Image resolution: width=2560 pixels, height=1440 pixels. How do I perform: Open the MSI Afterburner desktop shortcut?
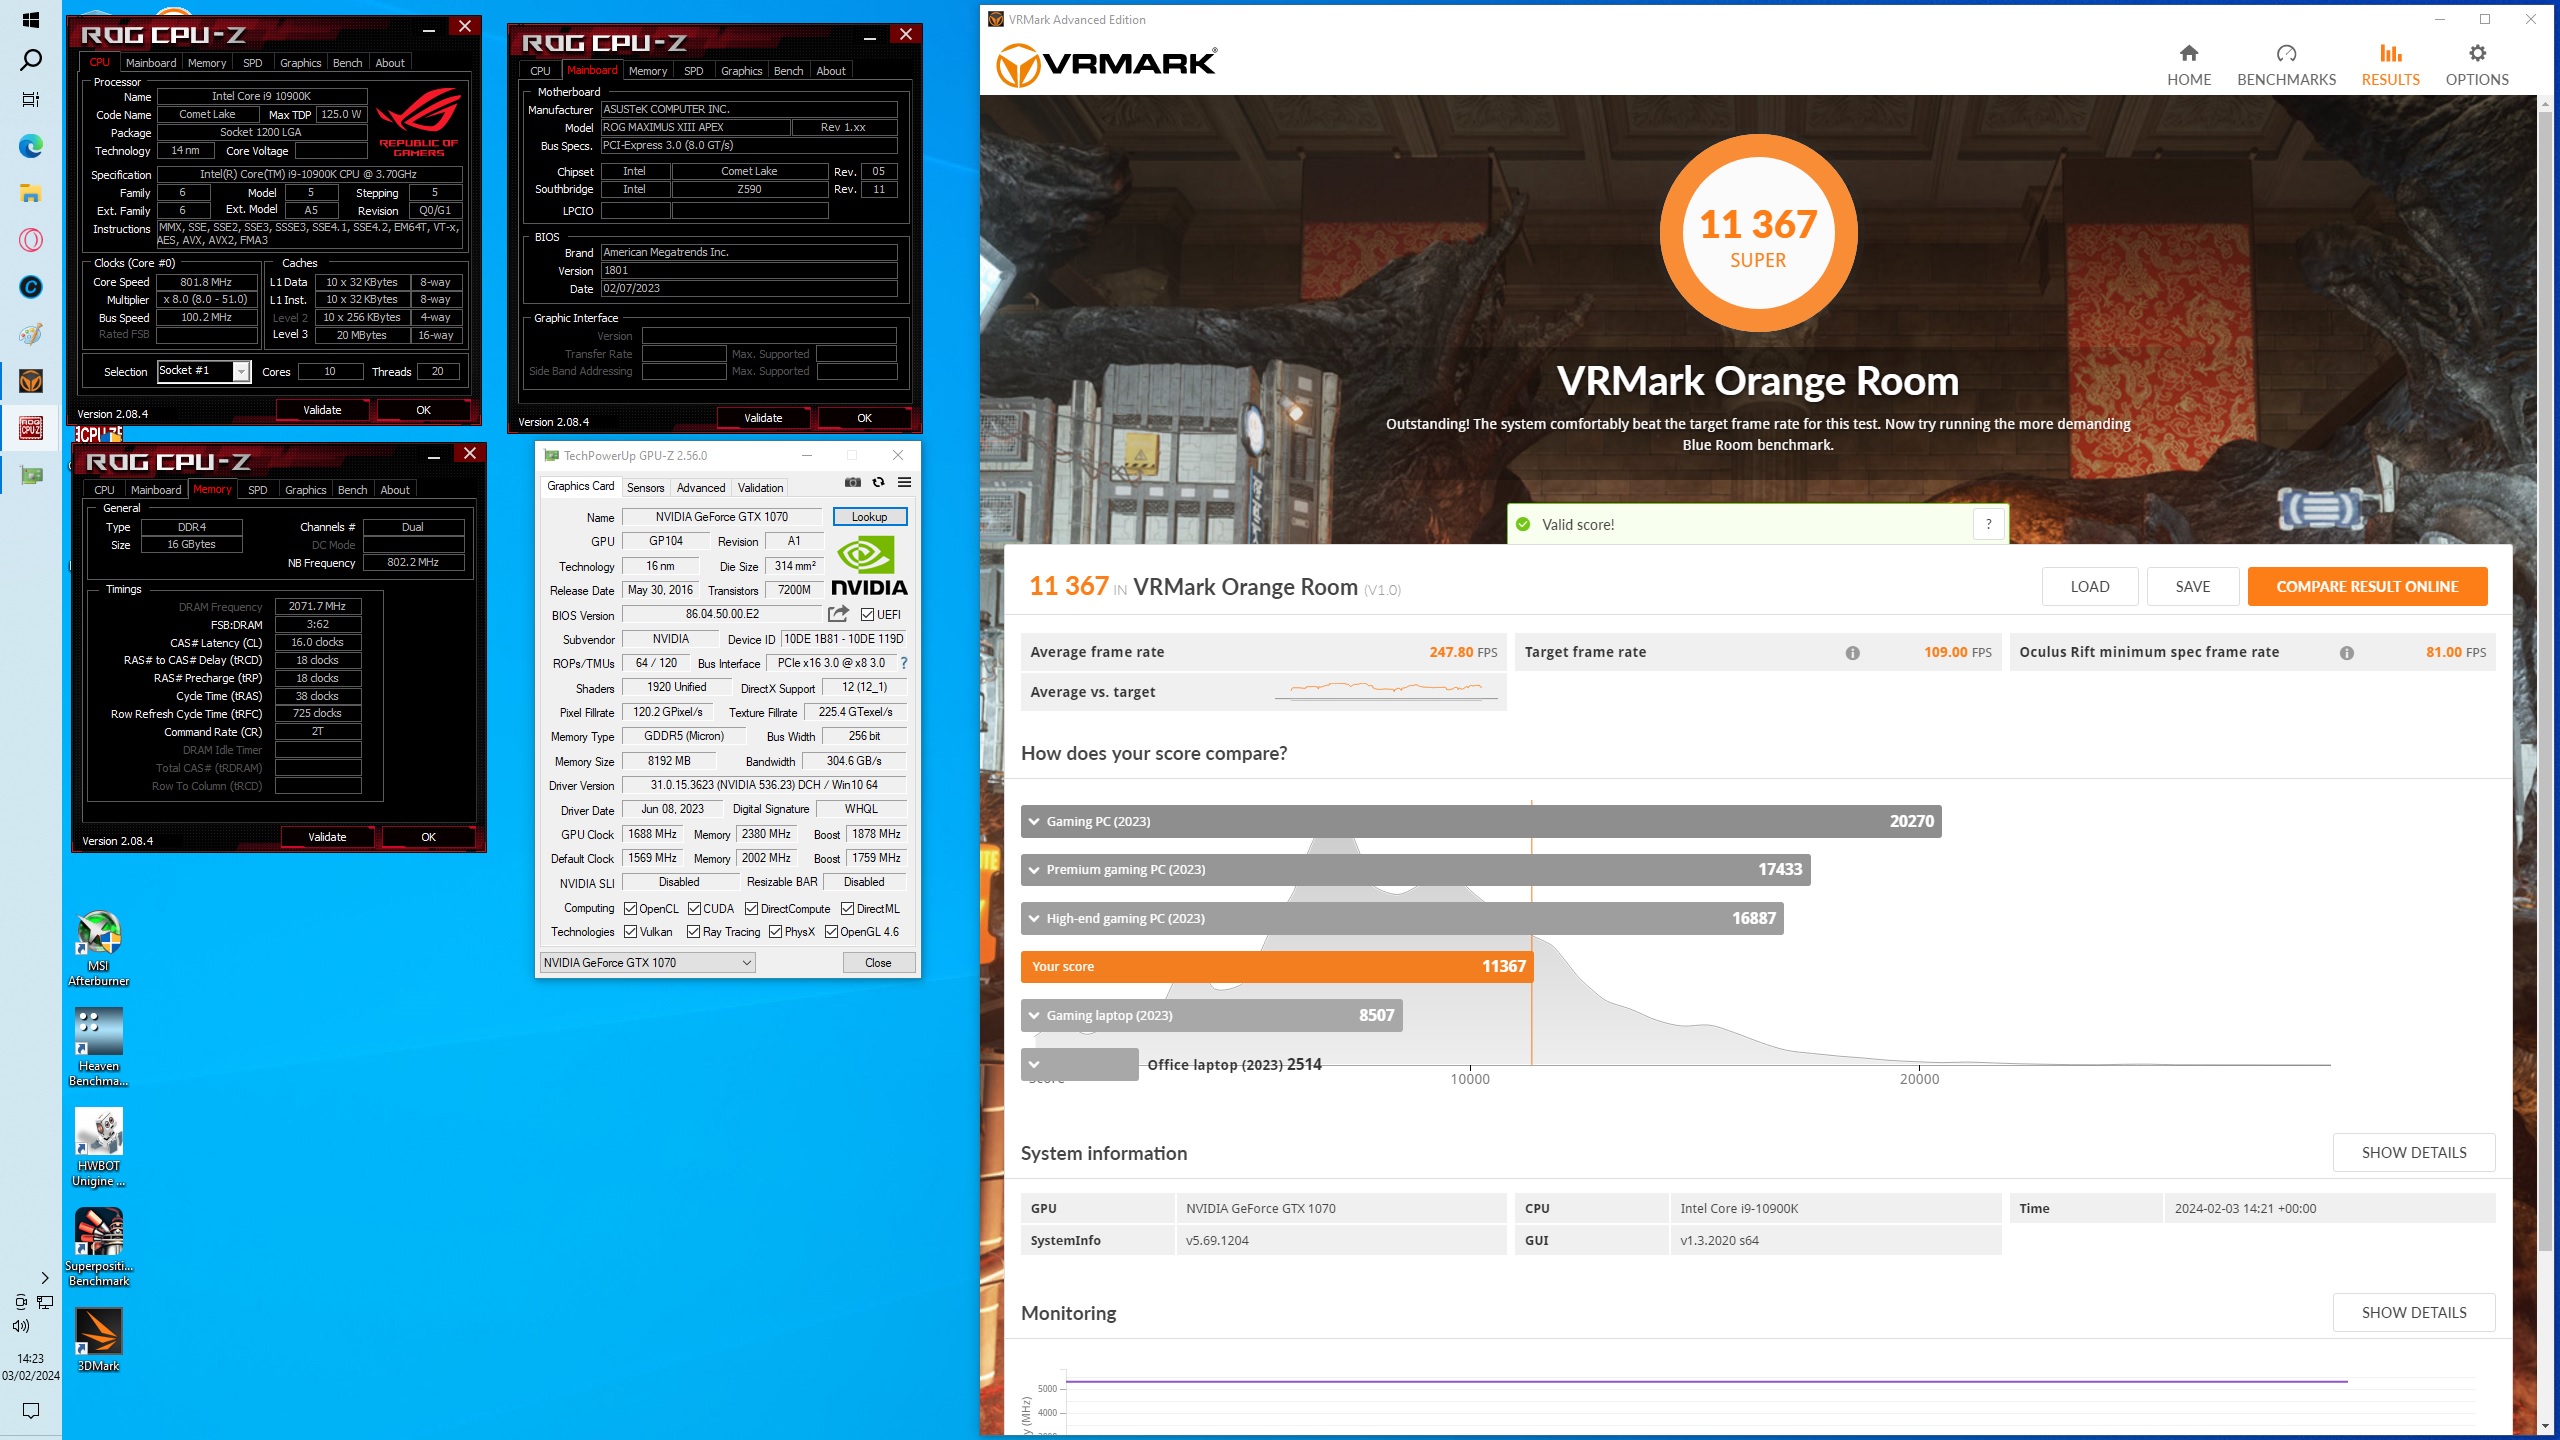tap(98, 948)
